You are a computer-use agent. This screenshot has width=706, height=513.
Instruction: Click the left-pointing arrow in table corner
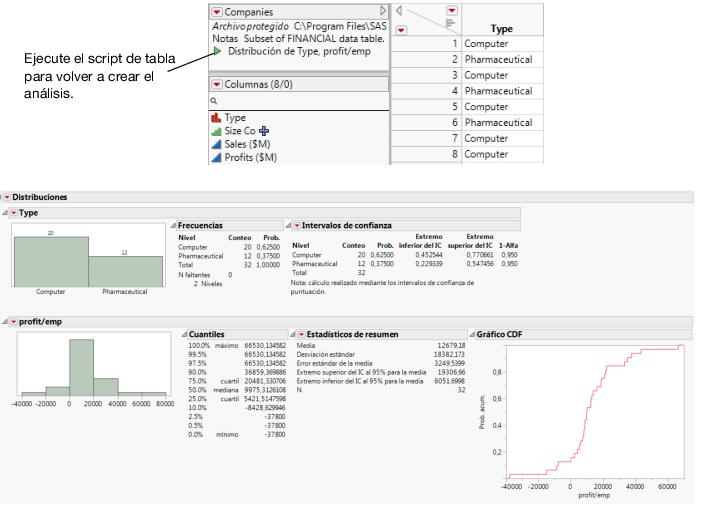click(399, 10)
